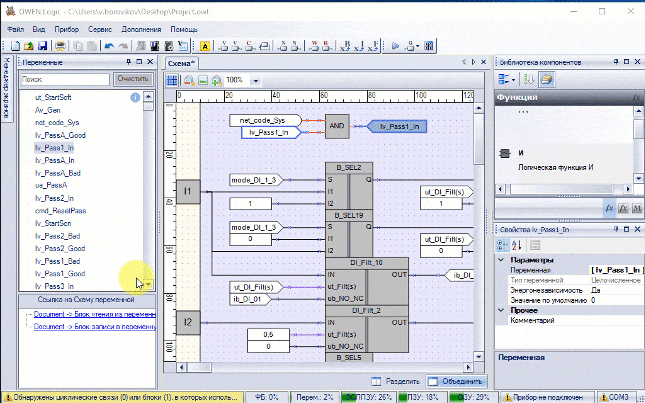Select variable lv_Pass1_In in list
This screenshot has width=645, height=403.
tap(54, 147)
